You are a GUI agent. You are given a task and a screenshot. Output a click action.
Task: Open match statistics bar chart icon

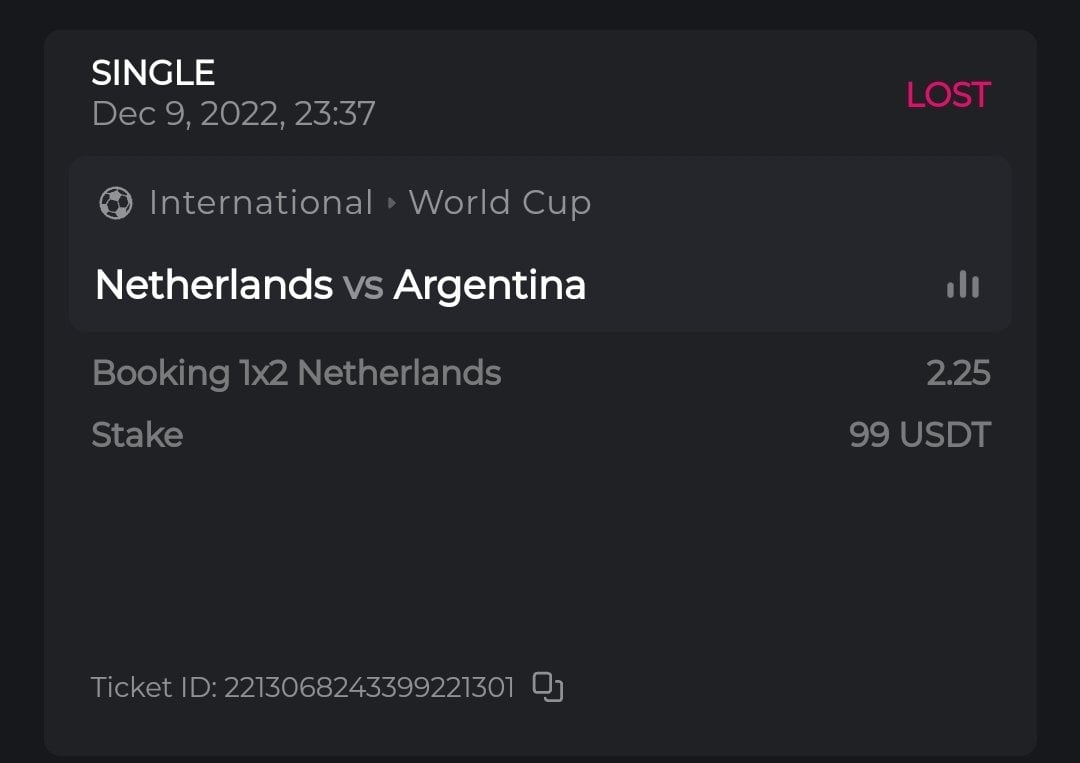pyautogui.click(x=963, y=285)
